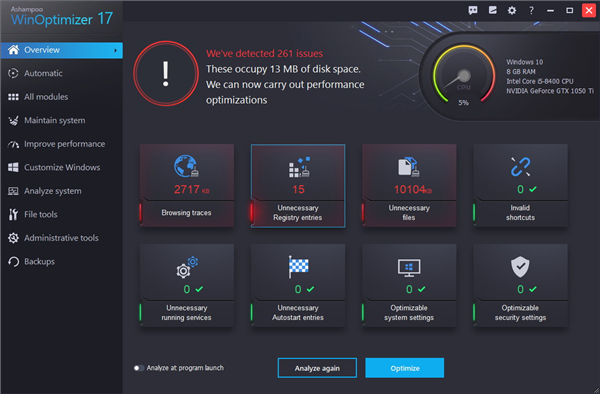600x394 pixels.
Task: Click the Browsing traces globe icon
Action: [186, 166]
